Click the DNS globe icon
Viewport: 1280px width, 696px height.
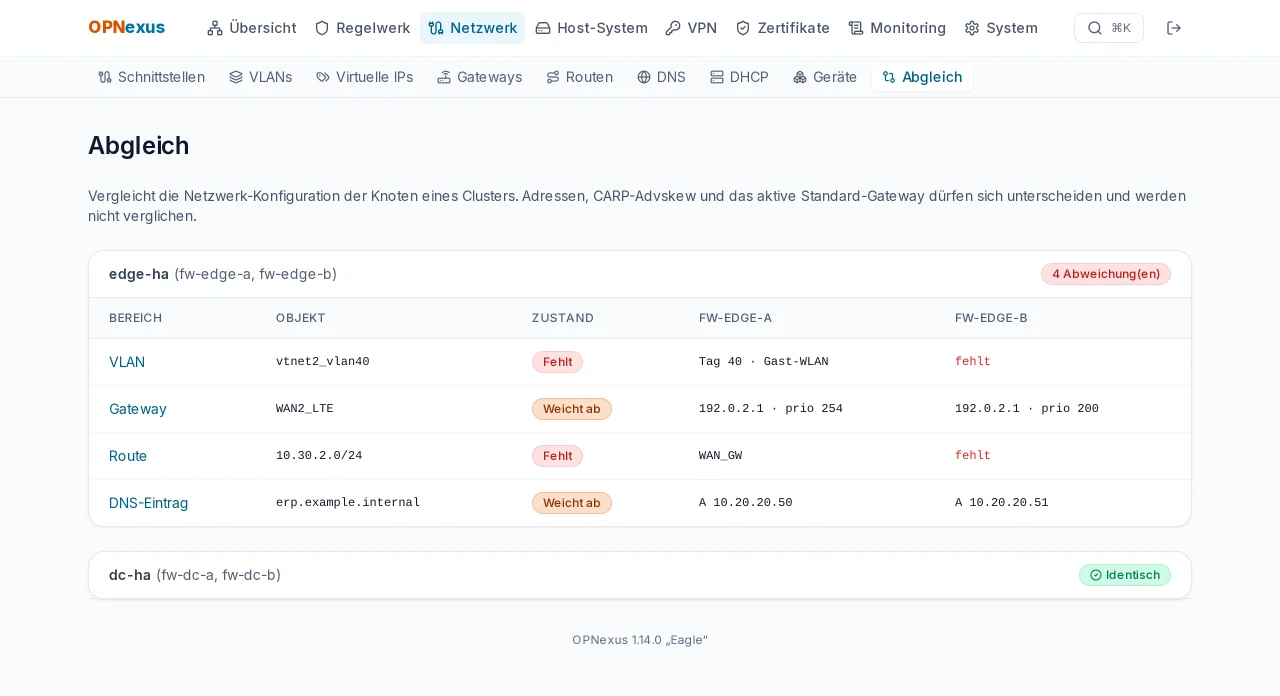pos(644,77)
